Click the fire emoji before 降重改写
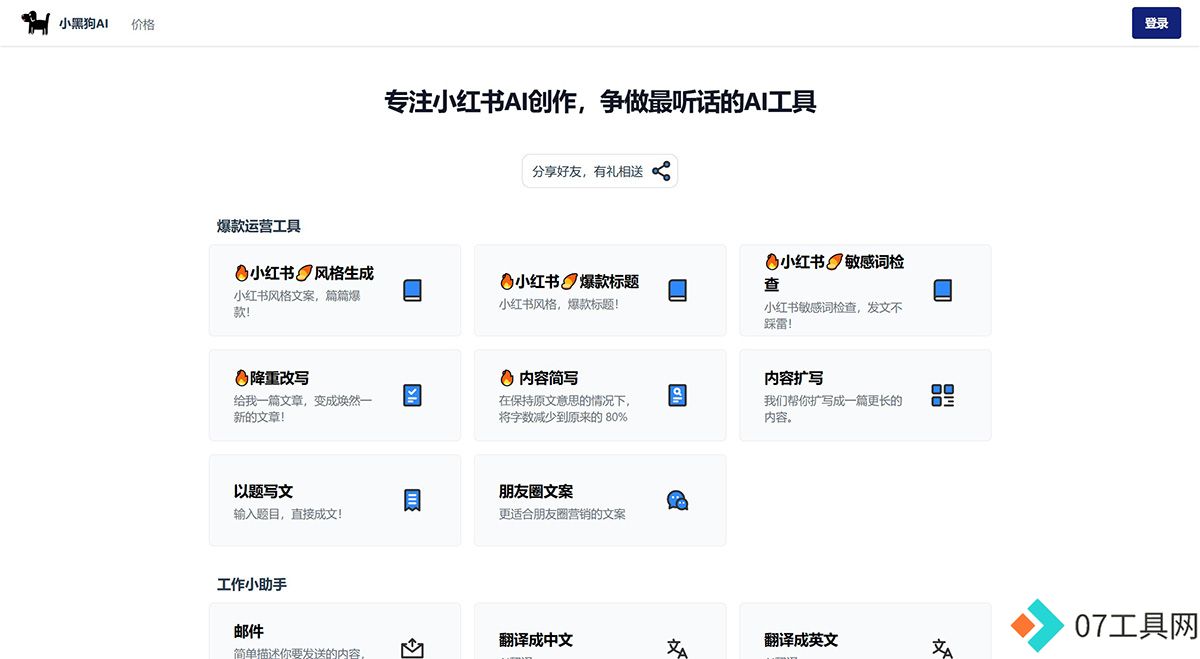1200x659 pixels. coord(241,377)
